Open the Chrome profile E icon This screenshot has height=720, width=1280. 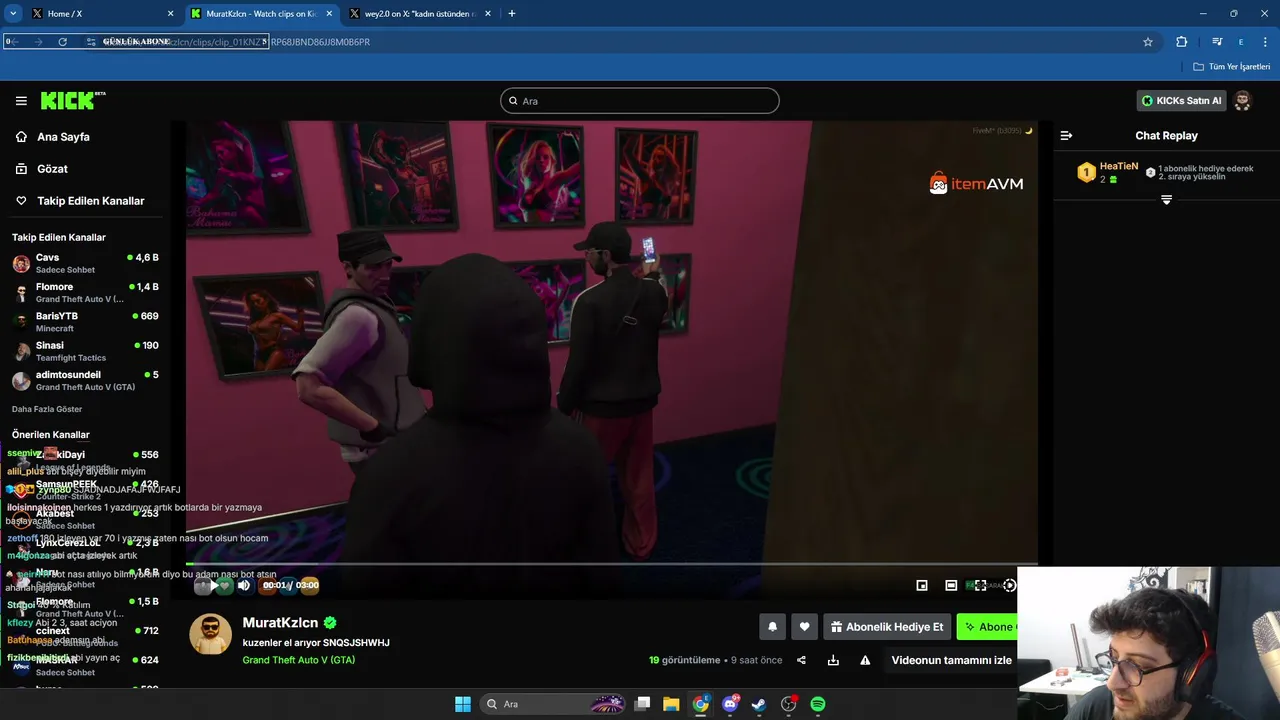pos(1241,42)
